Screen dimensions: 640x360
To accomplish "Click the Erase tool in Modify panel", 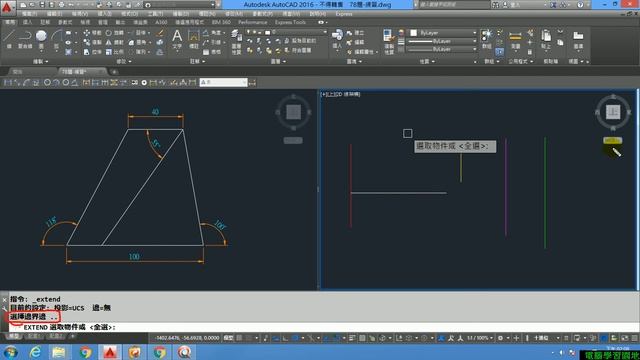I will [160, 33].
